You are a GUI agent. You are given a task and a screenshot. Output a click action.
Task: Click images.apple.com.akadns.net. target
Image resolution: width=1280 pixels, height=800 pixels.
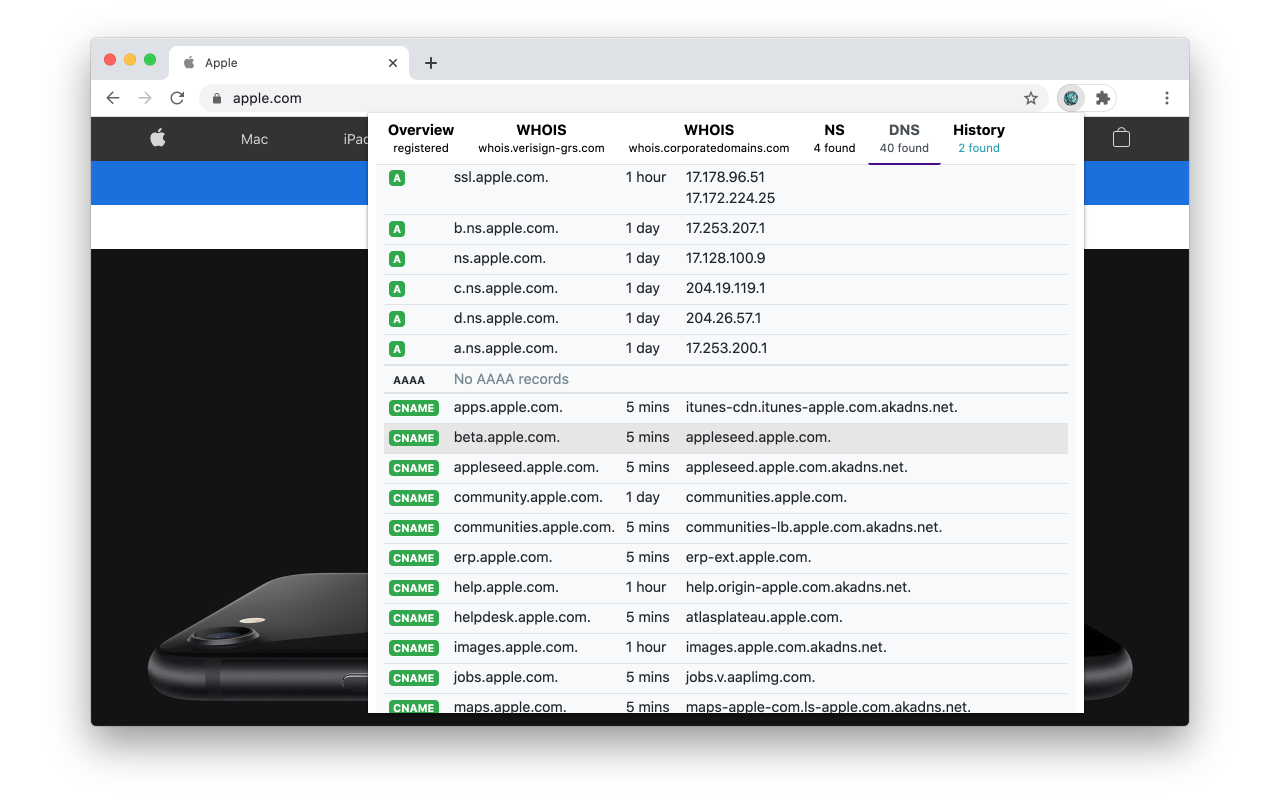786,647
